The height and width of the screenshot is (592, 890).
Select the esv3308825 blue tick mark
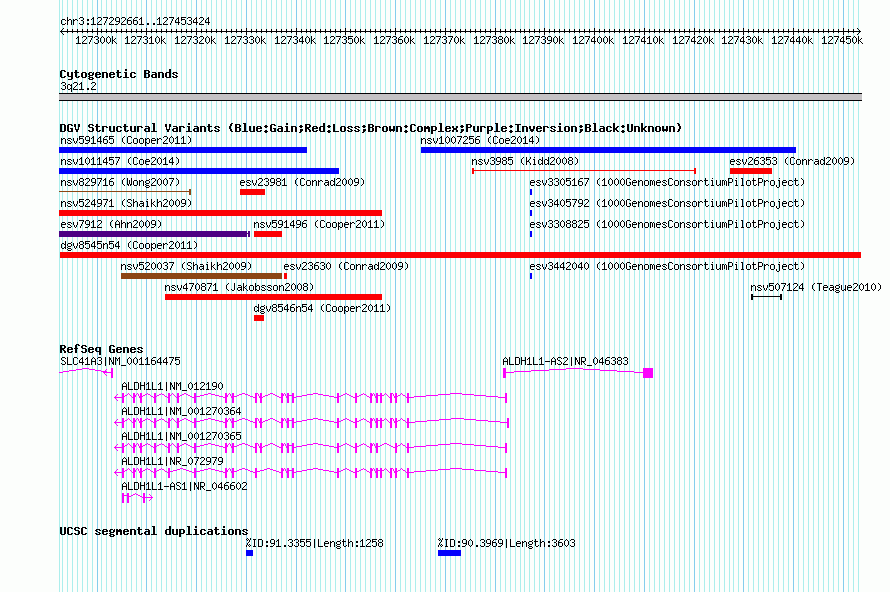click(x=531, y=234)
